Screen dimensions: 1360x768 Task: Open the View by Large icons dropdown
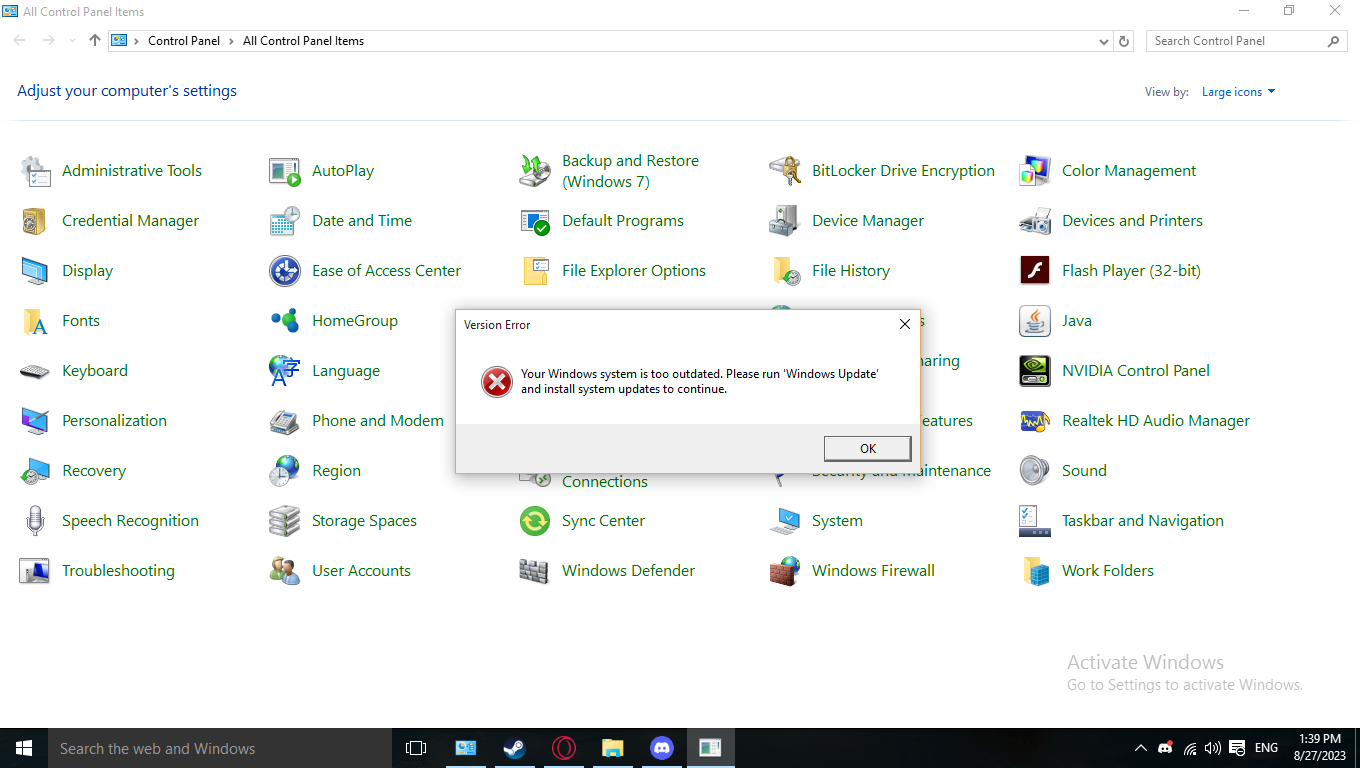click(x=1238, y=92)
